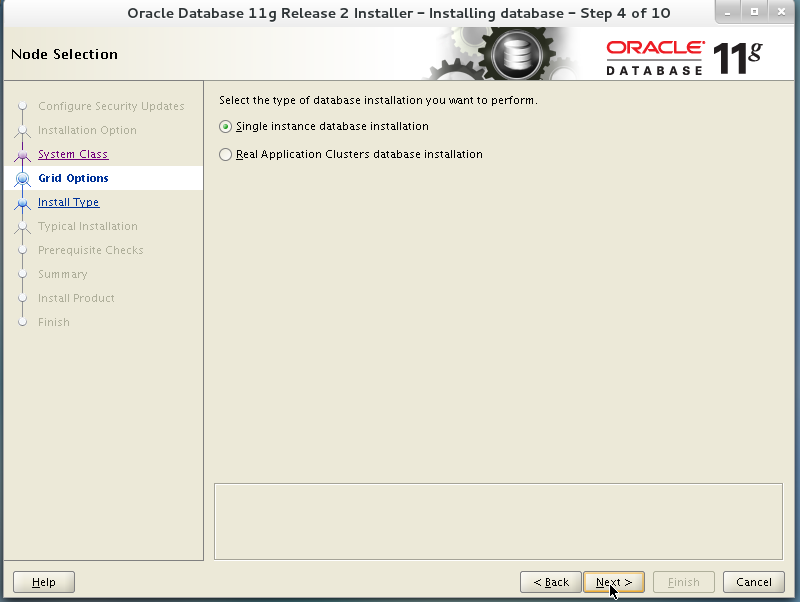Viewport: 800px width, 602px height.
Task: Click the empty message pane
Action: click(x=498, y=521)
